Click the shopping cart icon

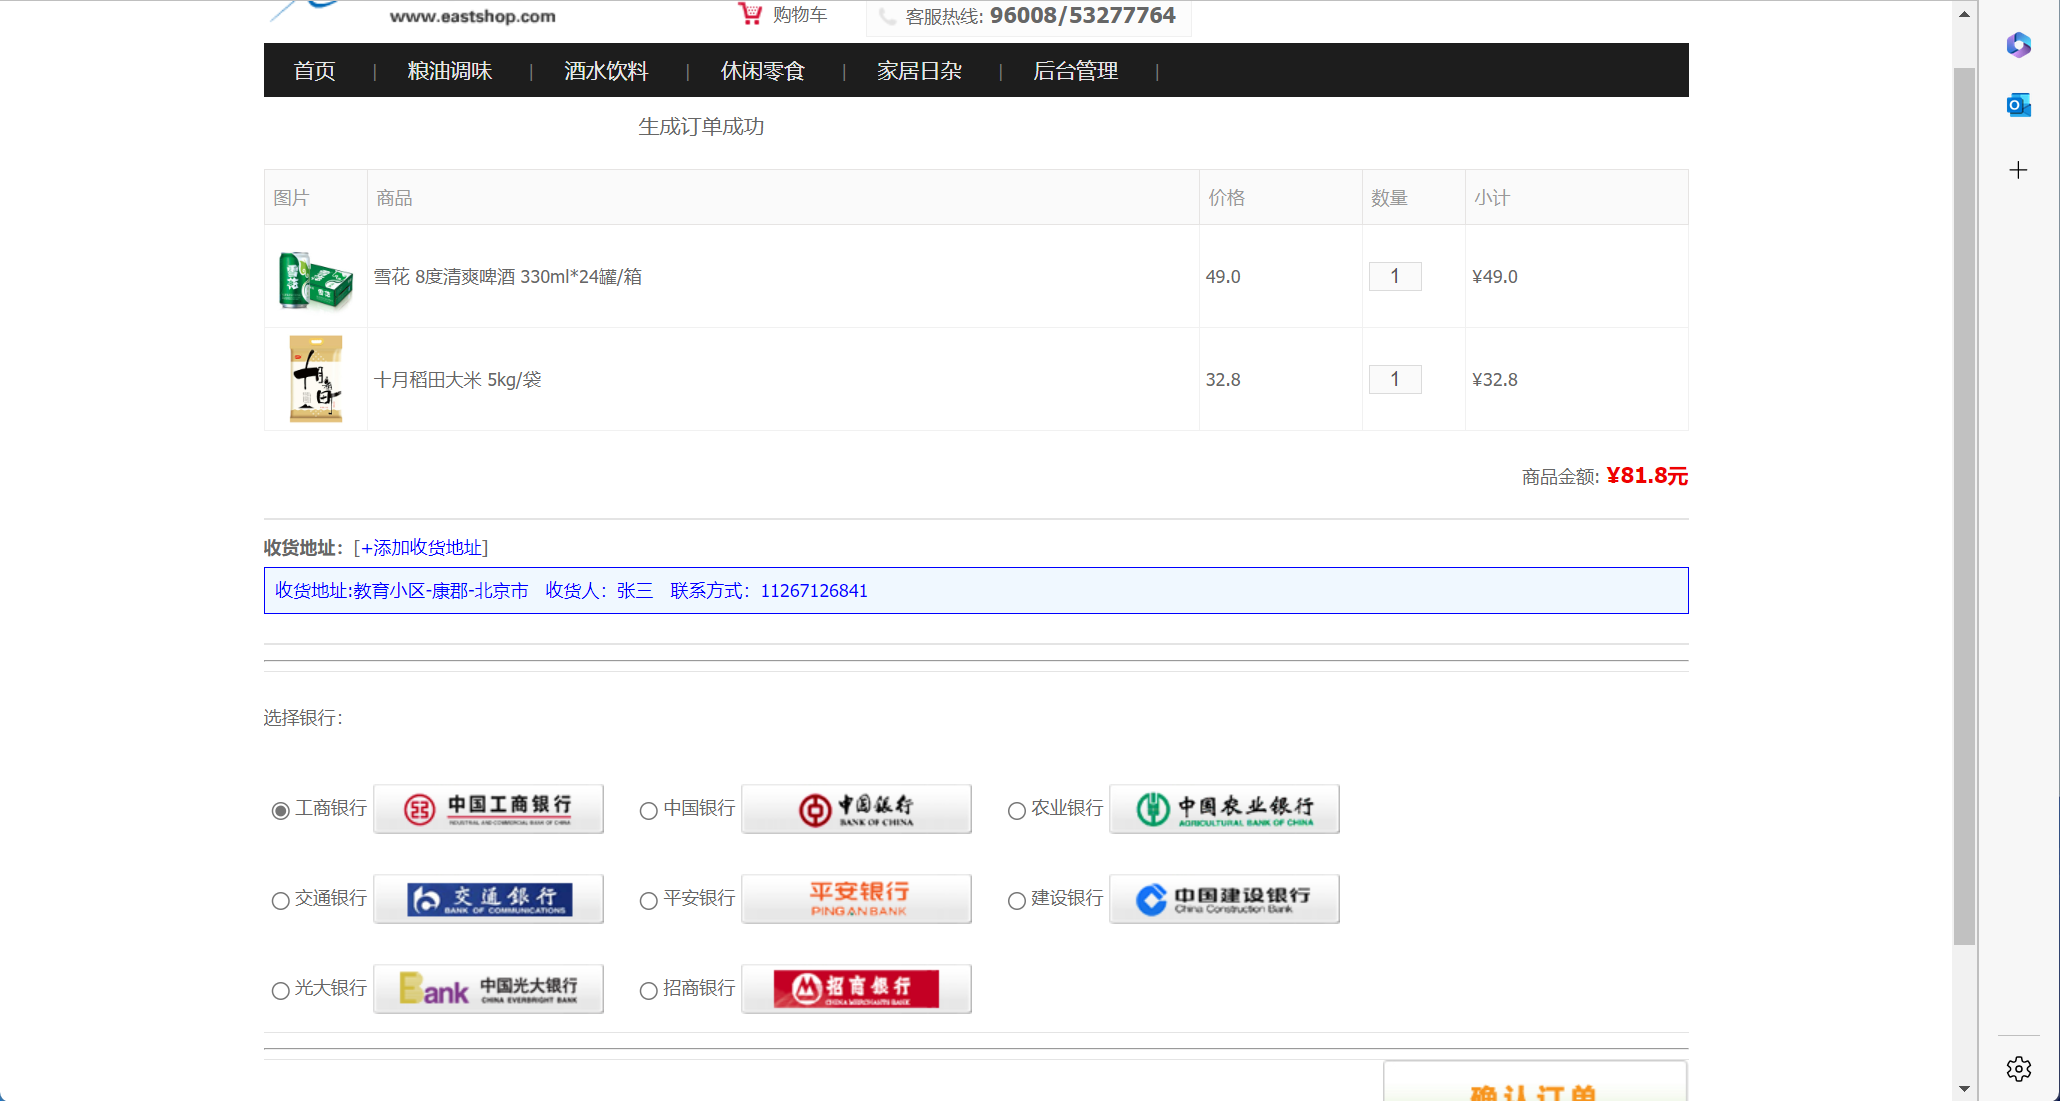pyautogui.click(x=750, y=14)
